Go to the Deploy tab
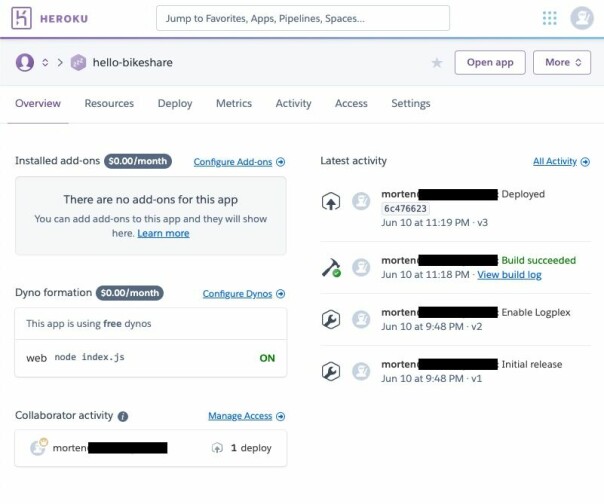 (175, 103)
